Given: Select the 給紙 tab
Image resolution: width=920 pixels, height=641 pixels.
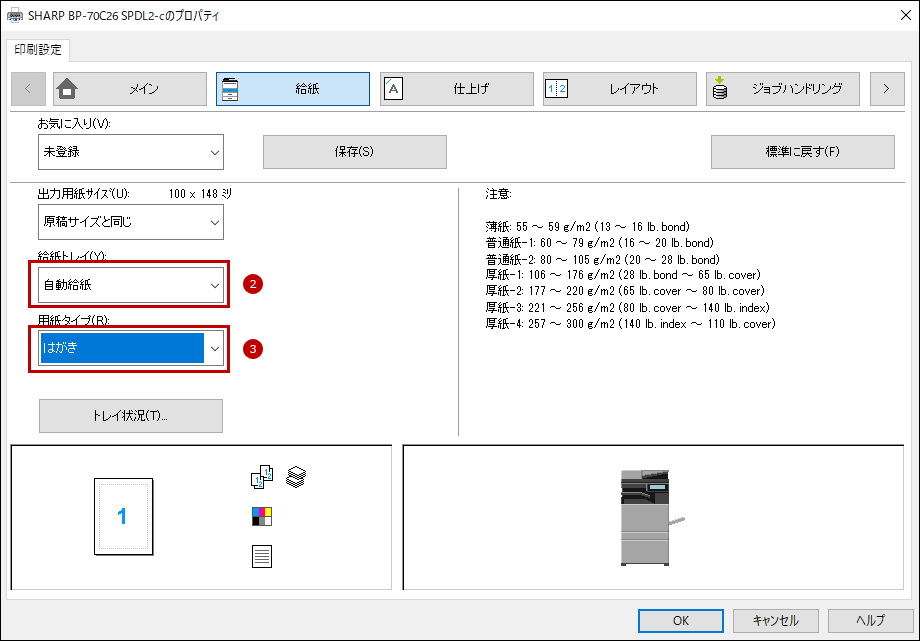Looking at the screenshot, I should (x=293, y=89).
